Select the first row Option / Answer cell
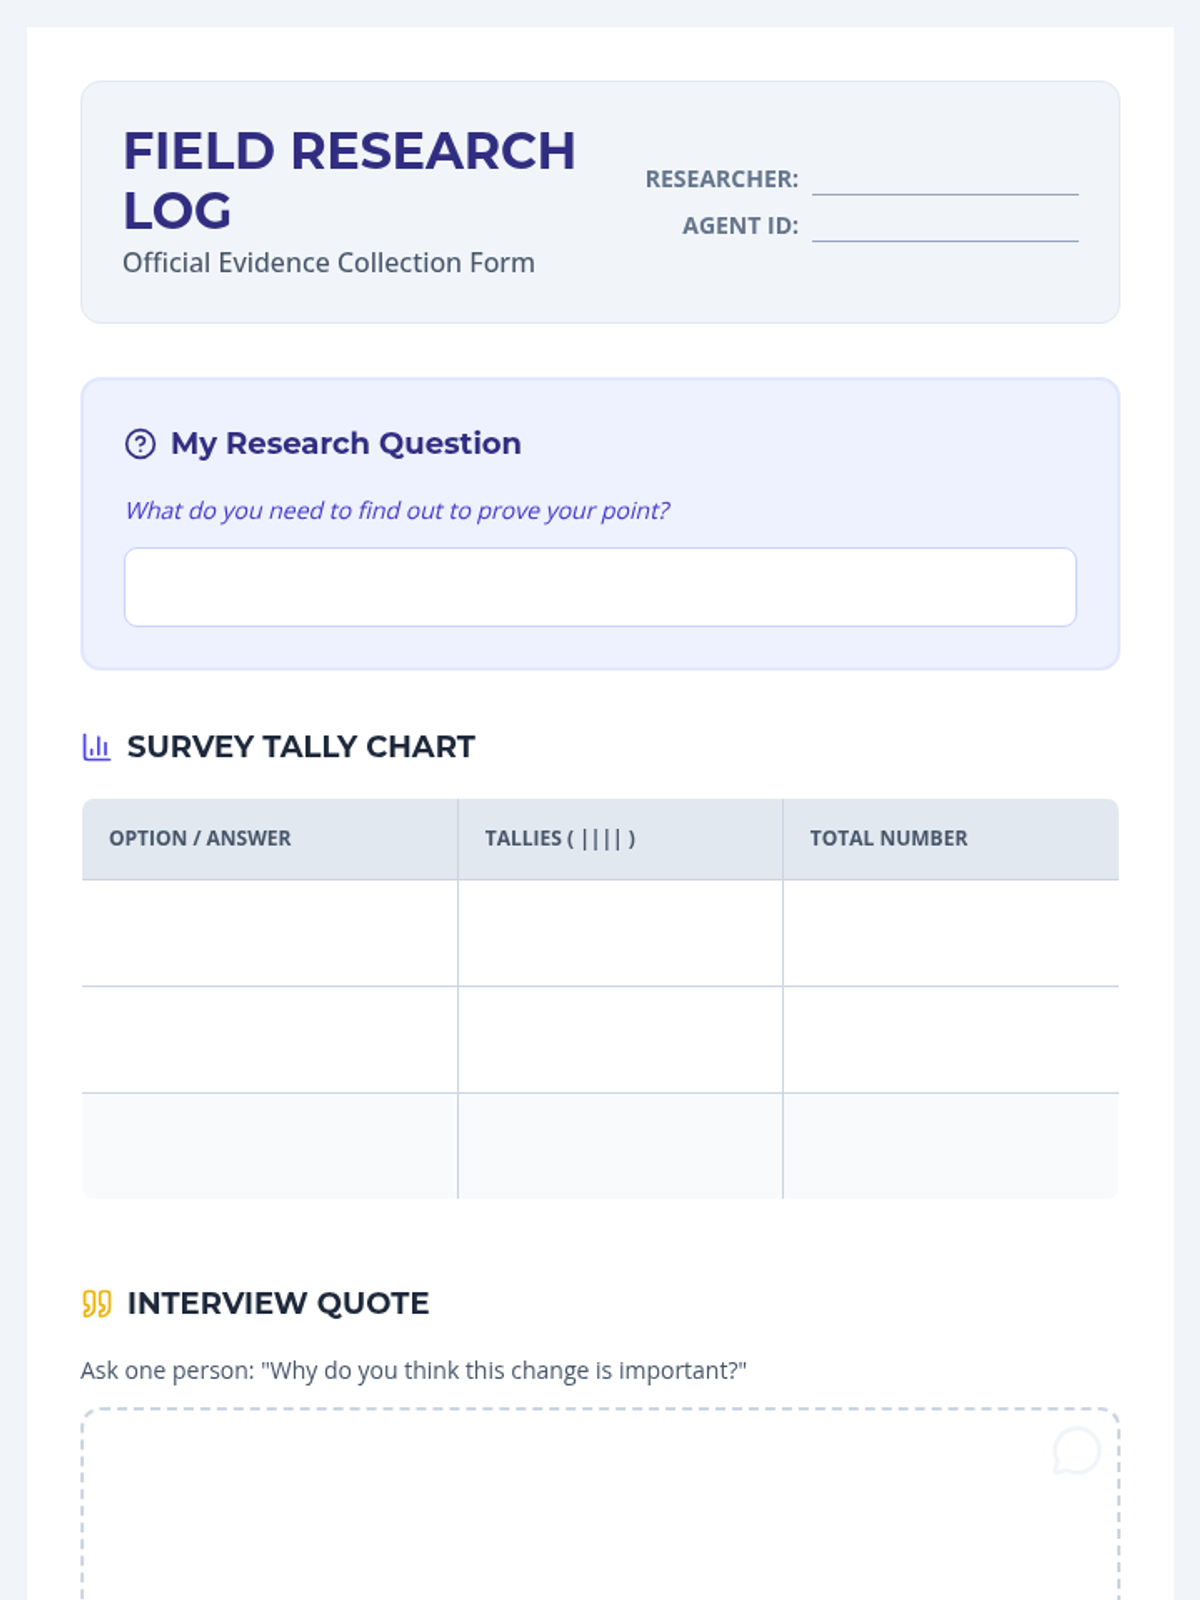1200x1600 pixels. pyautogui.click(x=270, y=933)
